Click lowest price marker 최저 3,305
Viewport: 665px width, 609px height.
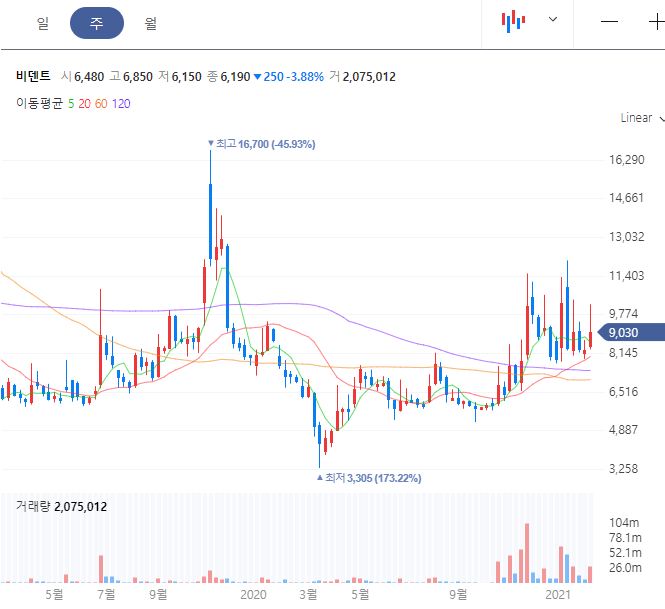point(369,478)
